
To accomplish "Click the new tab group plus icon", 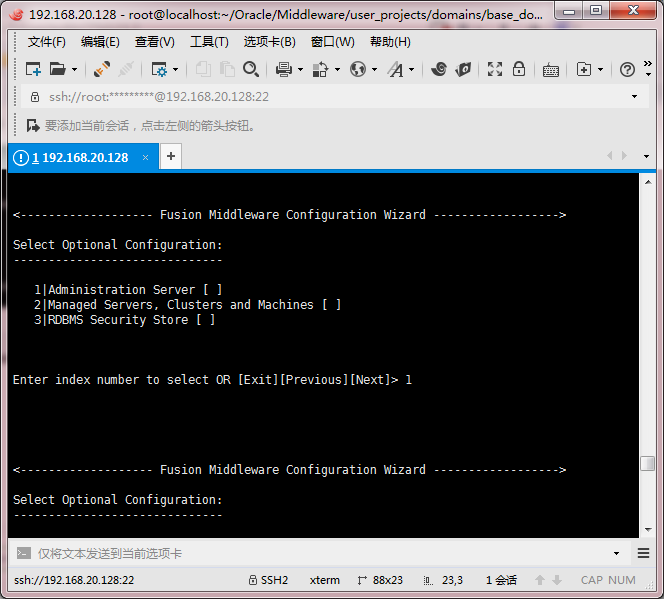I will click(x=584, y=69).
